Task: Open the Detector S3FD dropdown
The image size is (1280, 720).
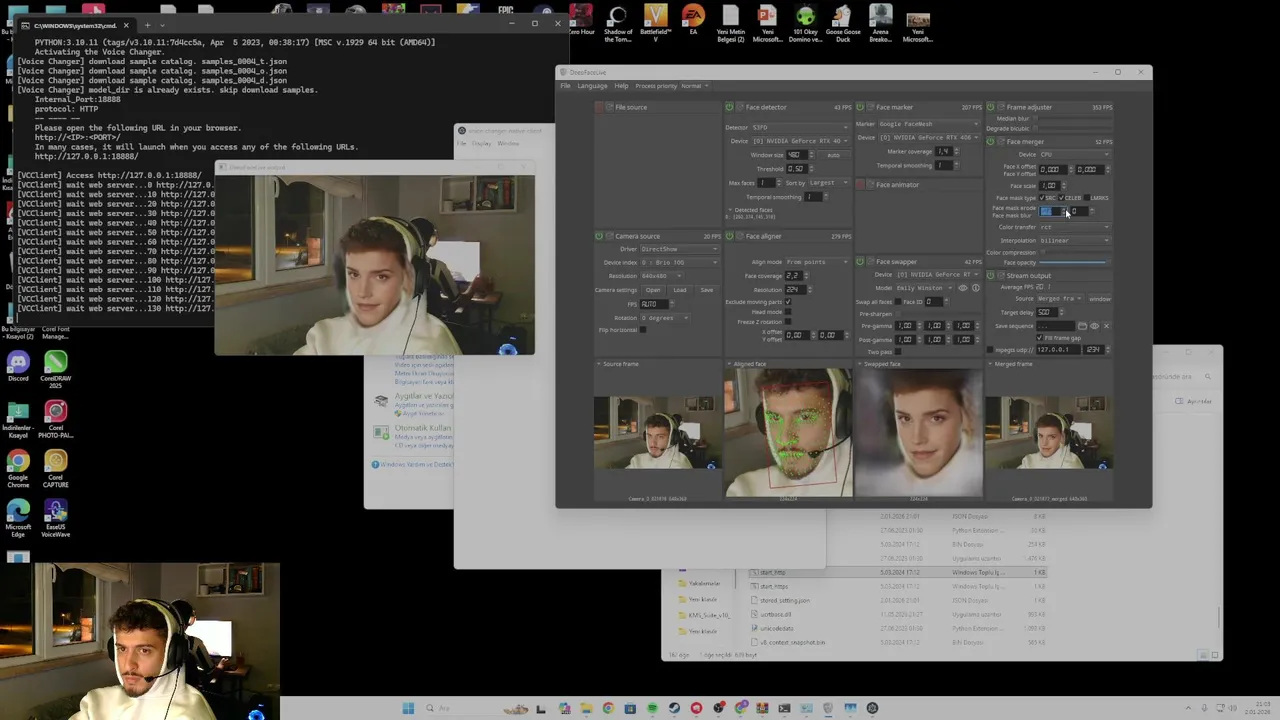Action: (801, 127)
